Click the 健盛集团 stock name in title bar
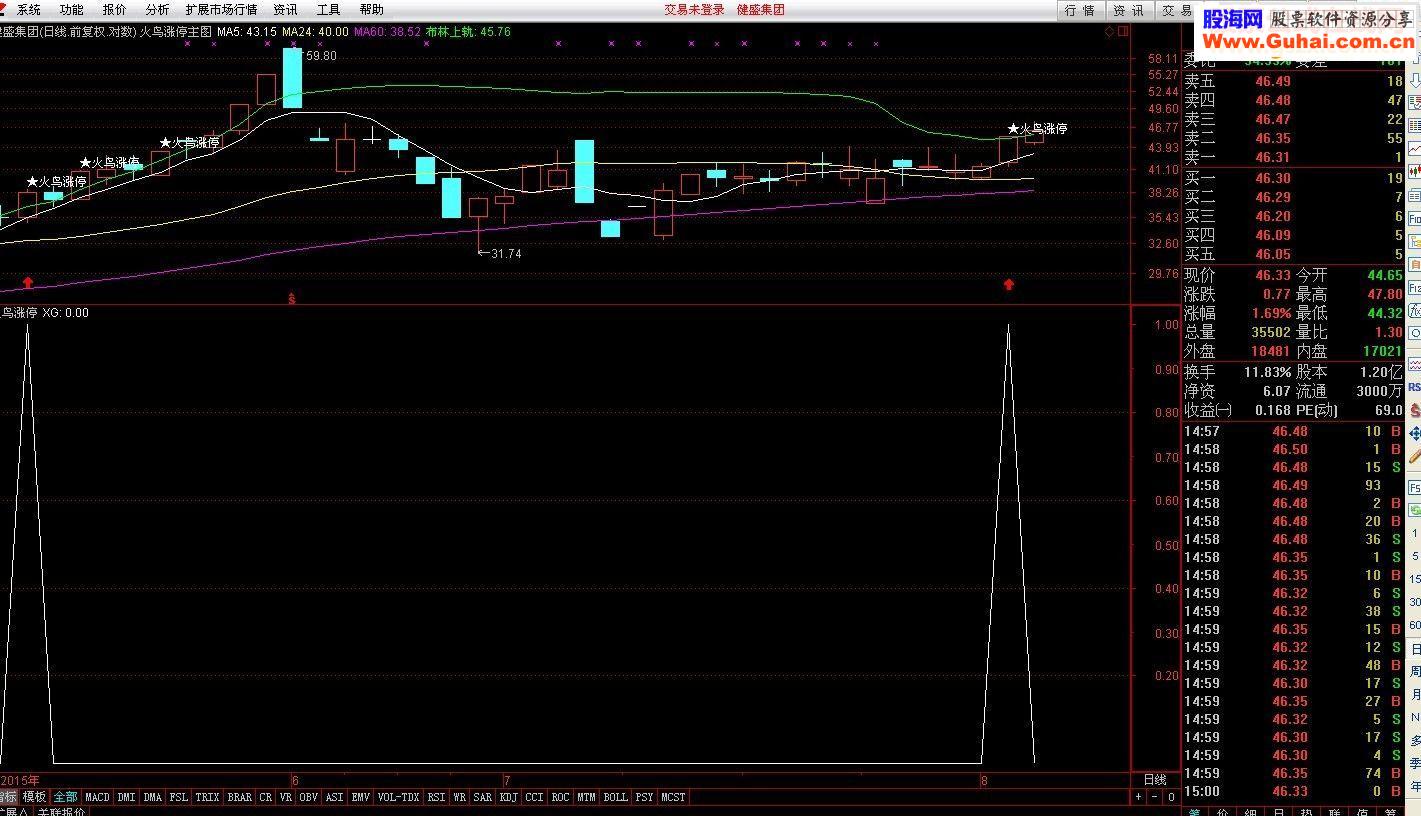Viewport: 1421px width, 816px height. coord(761,10)
